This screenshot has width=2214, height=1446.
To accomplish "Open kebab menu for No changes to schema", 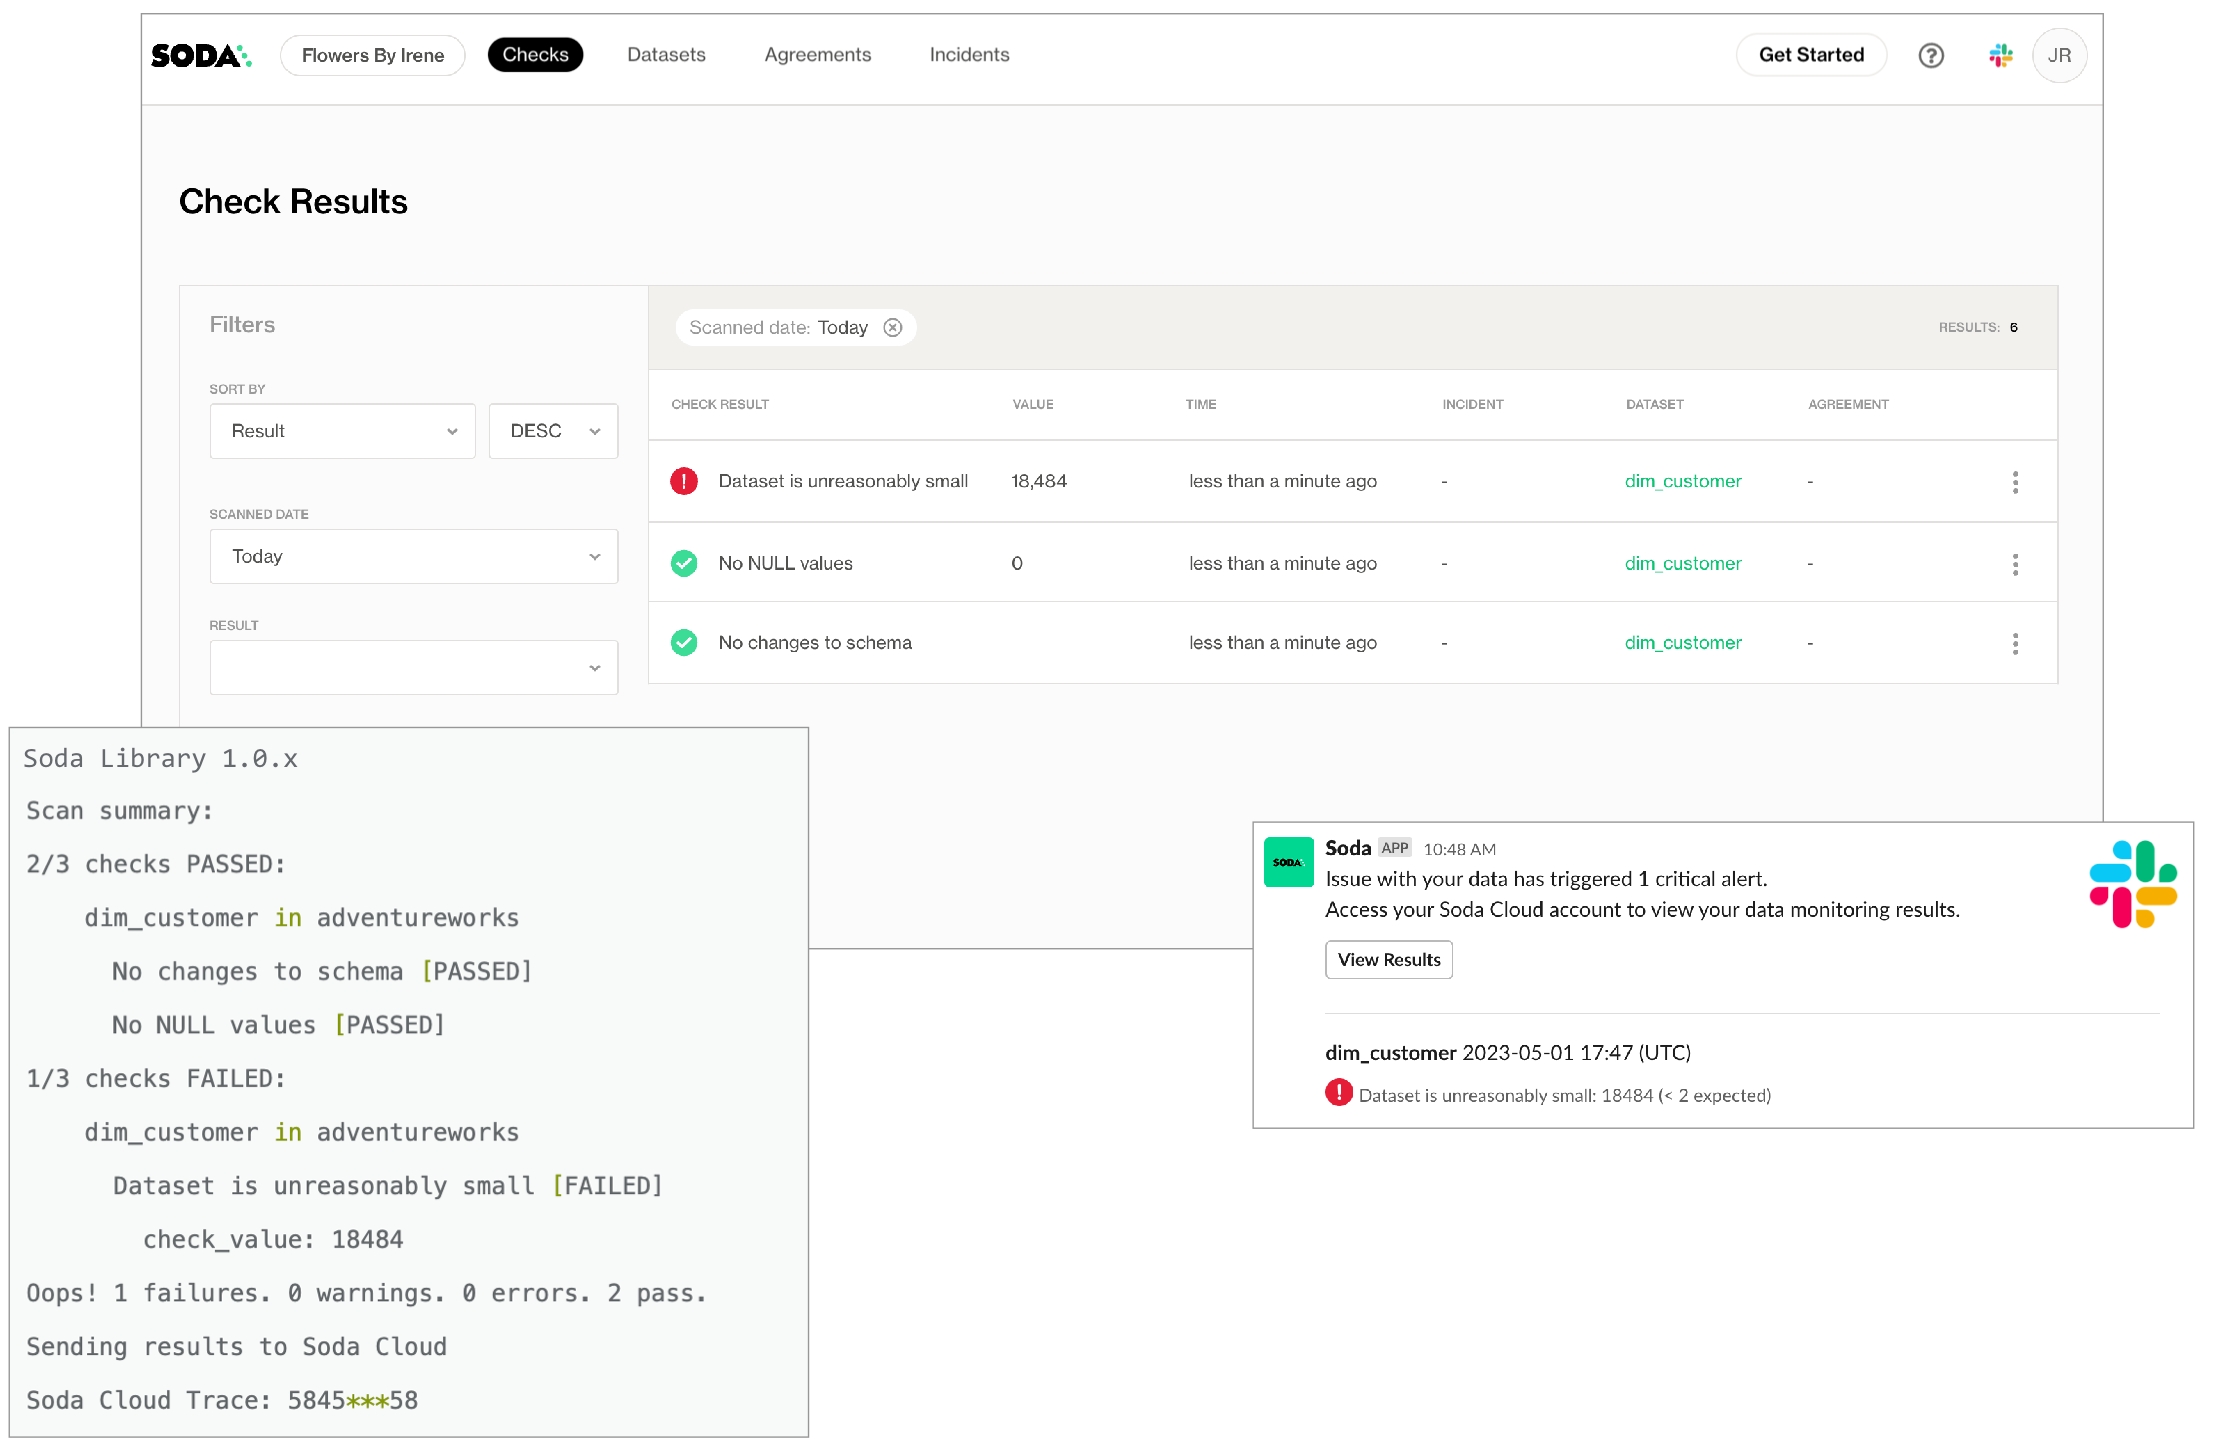I will point(2015,643).
